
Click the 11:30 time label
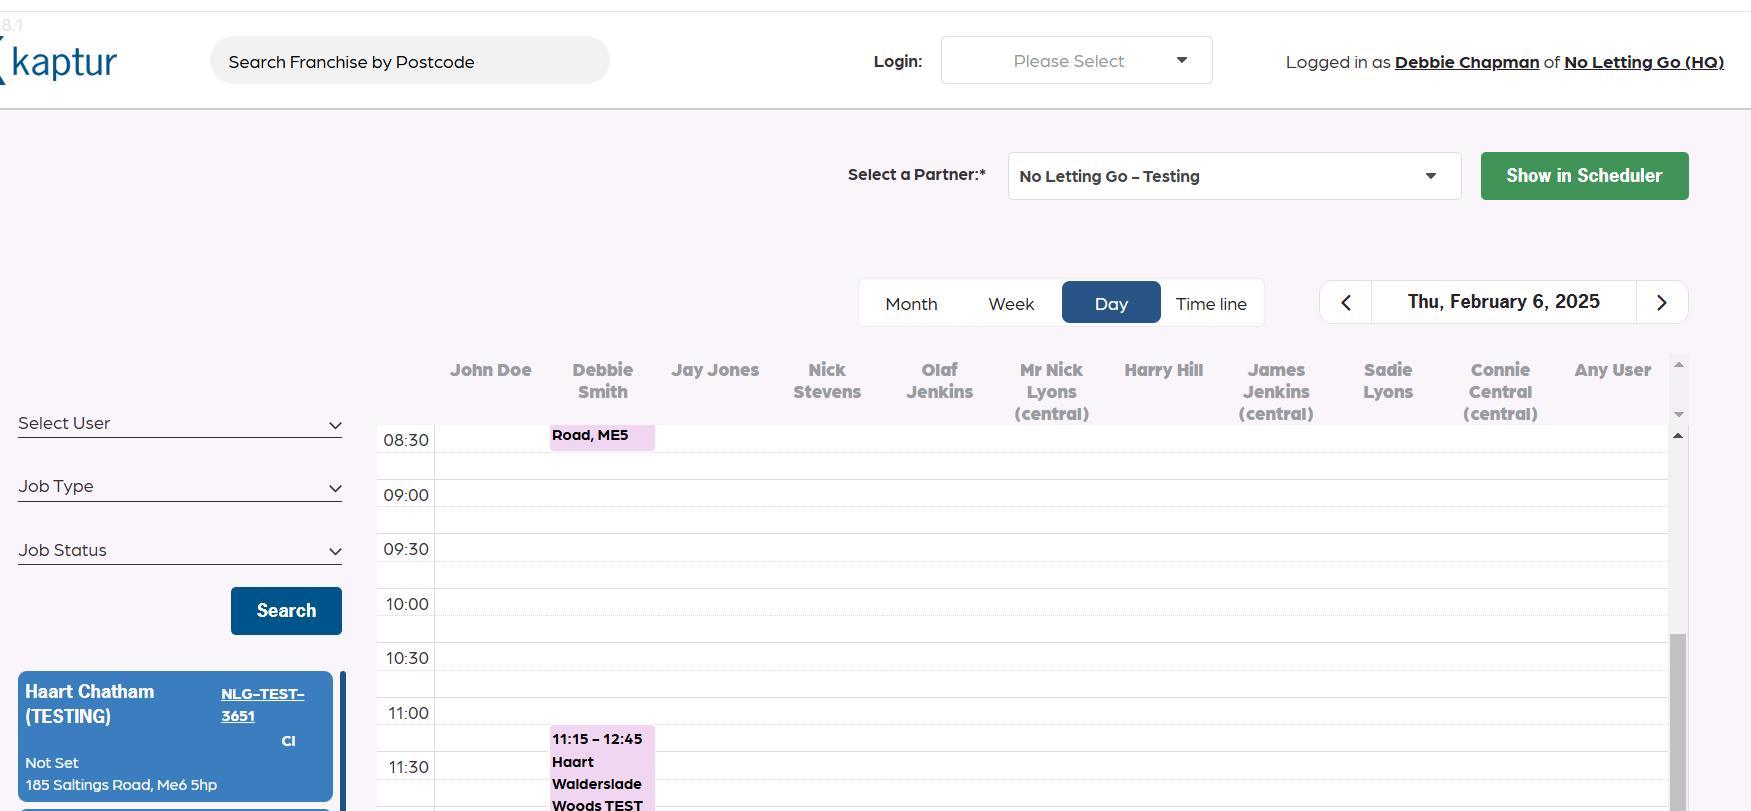[x=408, y=767]
